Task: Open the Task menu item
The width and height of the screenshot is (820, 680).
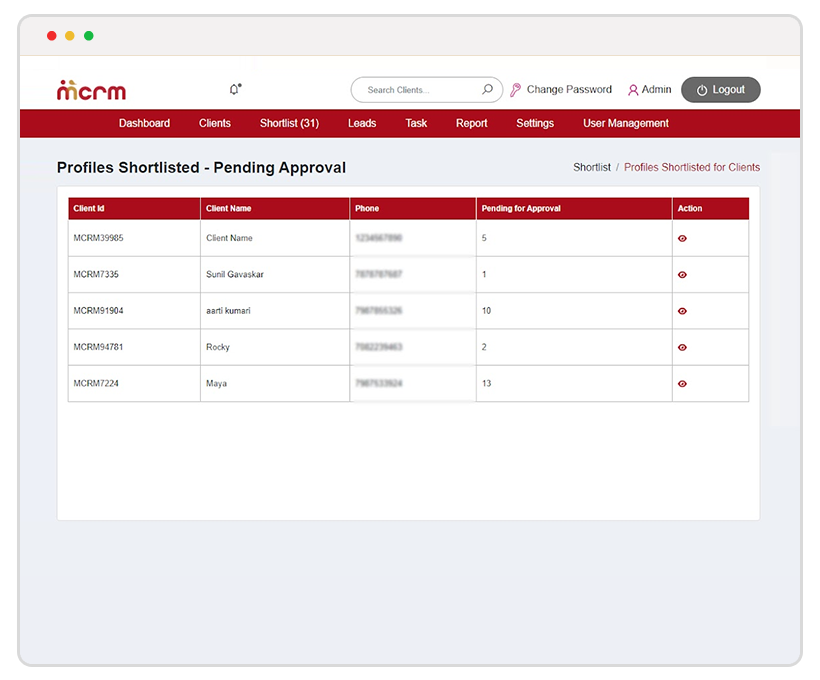Action: (x=416, y=123)
